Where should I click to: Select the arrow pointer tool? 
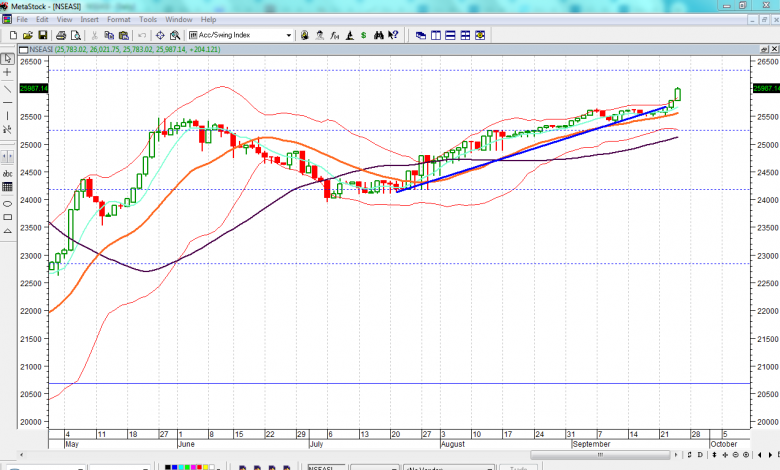point(8,59)
